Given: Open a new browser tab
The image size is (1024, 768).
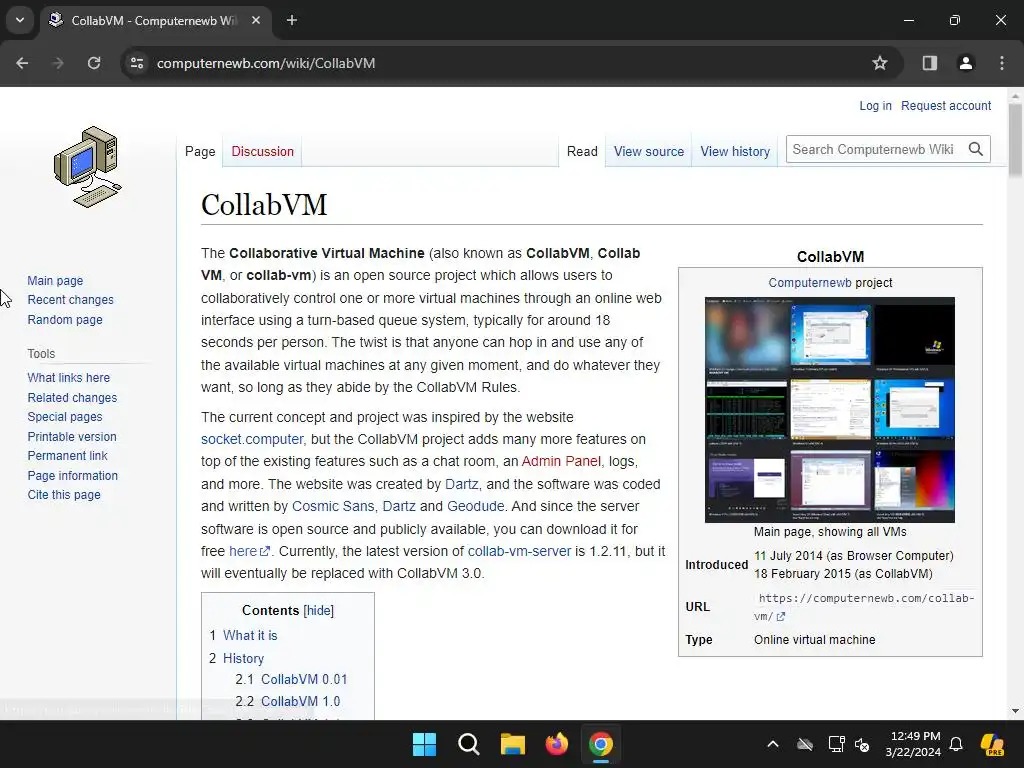Looking at the screenshot, I should point(292,20).
